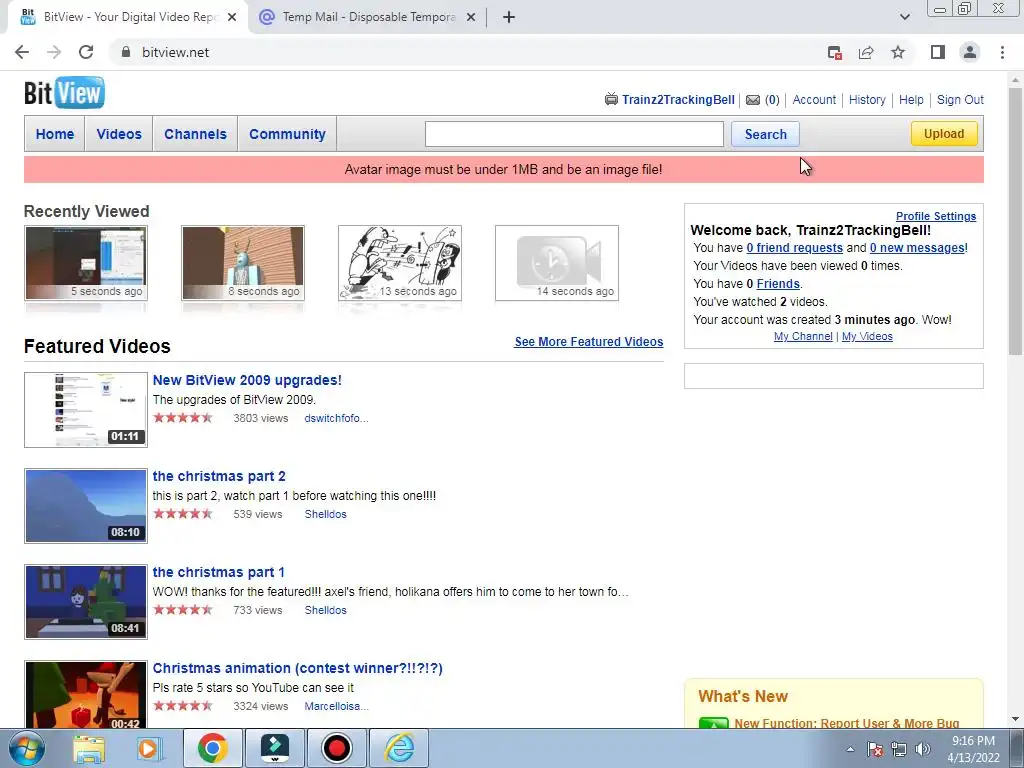The width and height of the screenshot is (1024, 768).
Task: Click the browser forward arrow
Action: point(54,52)
